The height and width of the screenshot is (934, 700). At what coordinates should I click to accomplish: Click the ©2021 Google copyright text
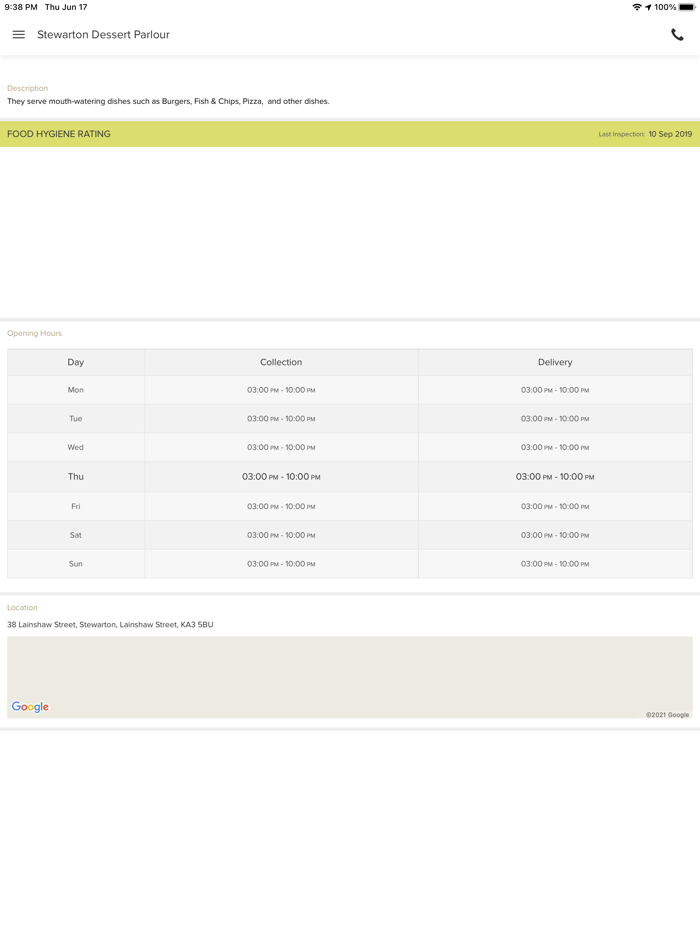pyautogui.click(x=667, y=715)
